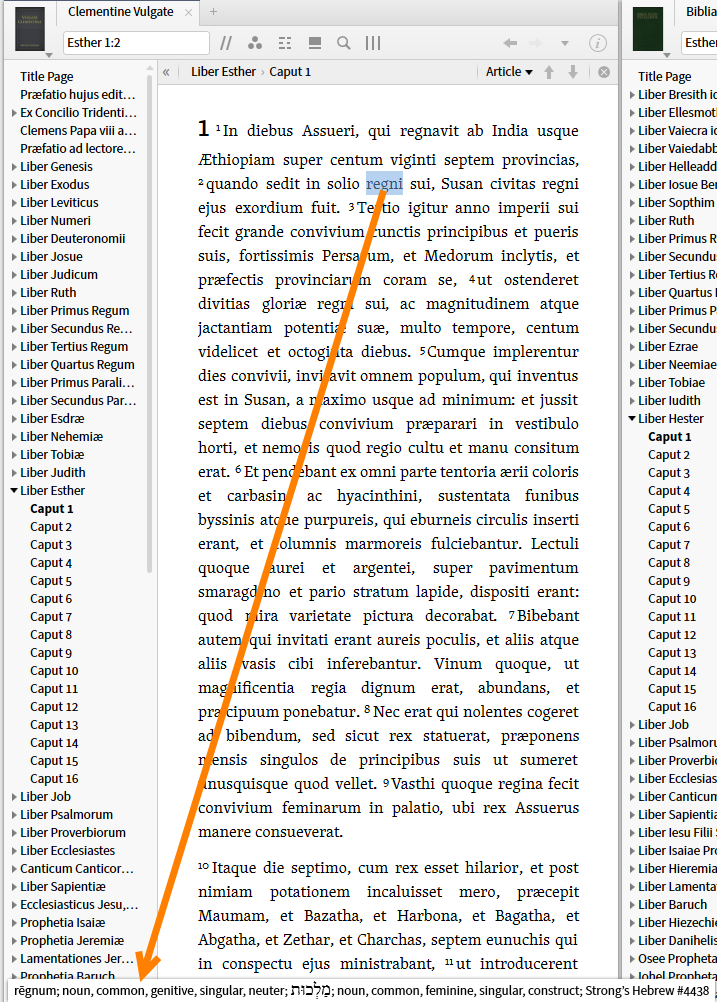Open the Article navigation dropdown
Viewport: 717px width, 1002px height.
509,72
